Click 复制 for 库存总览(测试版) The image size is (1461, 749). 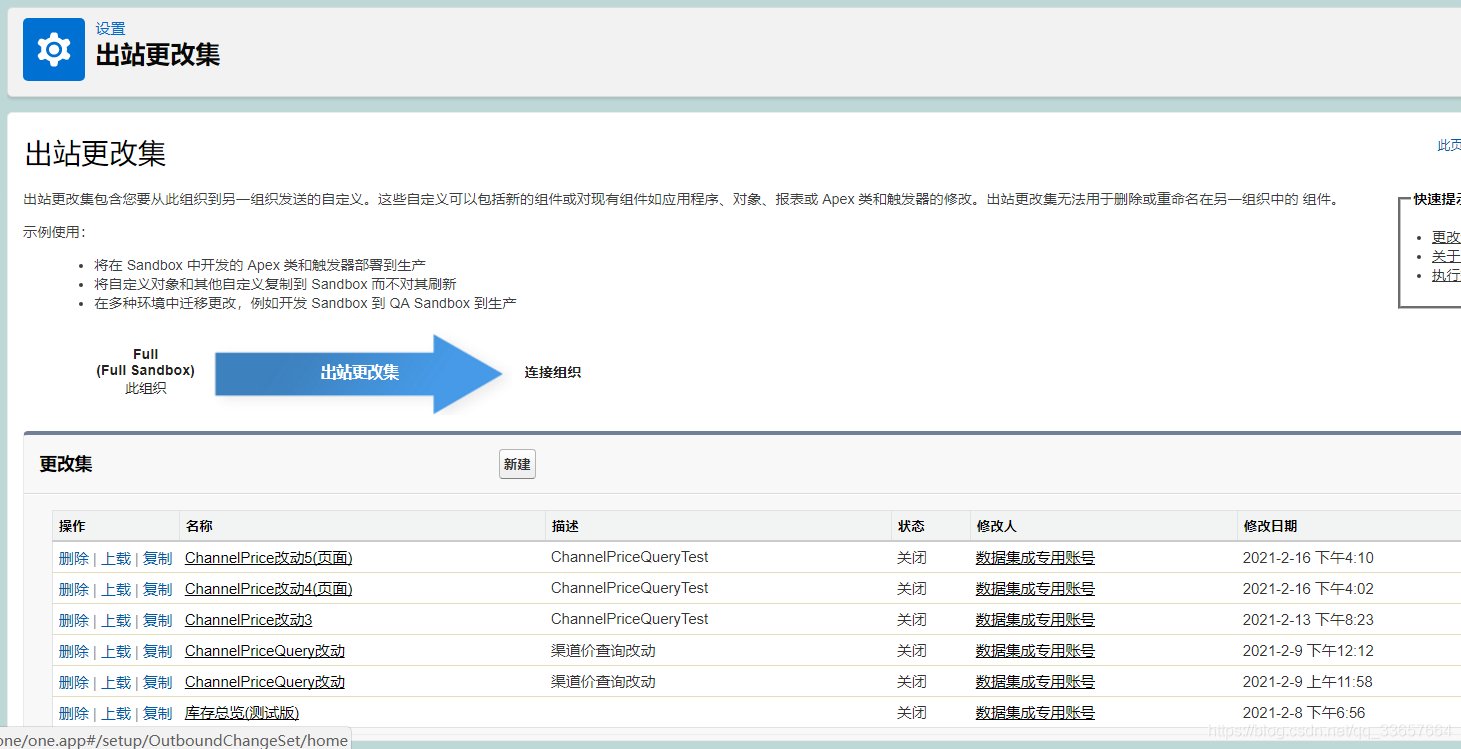tap(158, 713)
